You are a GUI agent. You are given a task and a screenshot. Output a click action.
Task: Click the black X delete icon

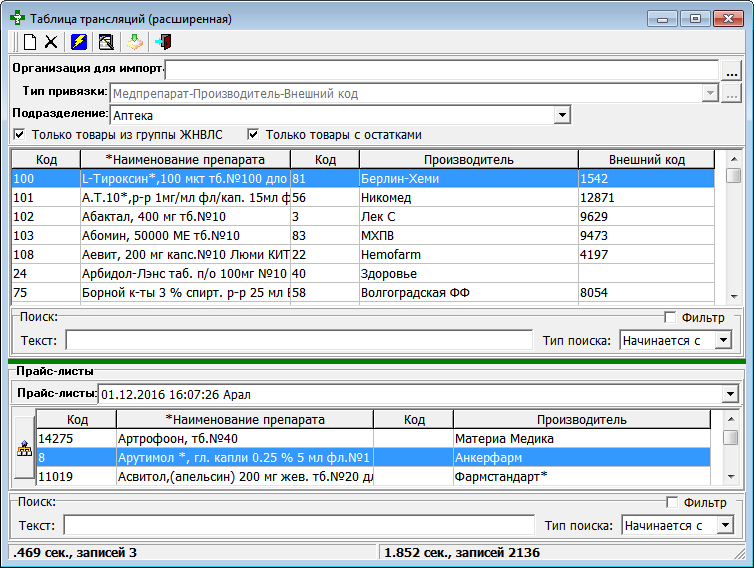(x=51, y=42)
